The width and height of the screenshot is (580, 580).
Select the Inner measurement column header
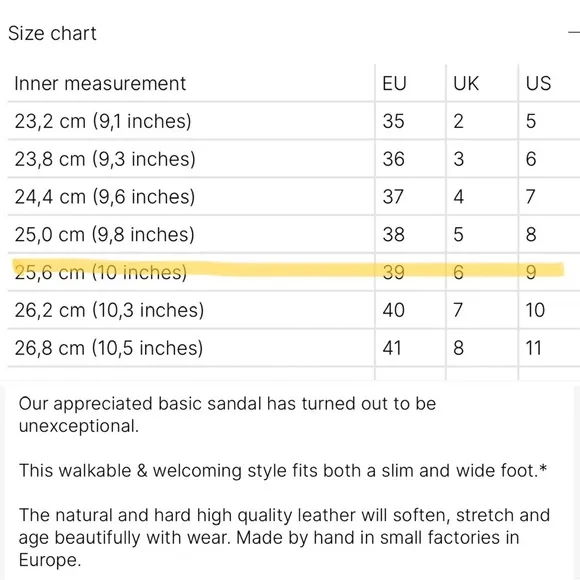(100, 83)
